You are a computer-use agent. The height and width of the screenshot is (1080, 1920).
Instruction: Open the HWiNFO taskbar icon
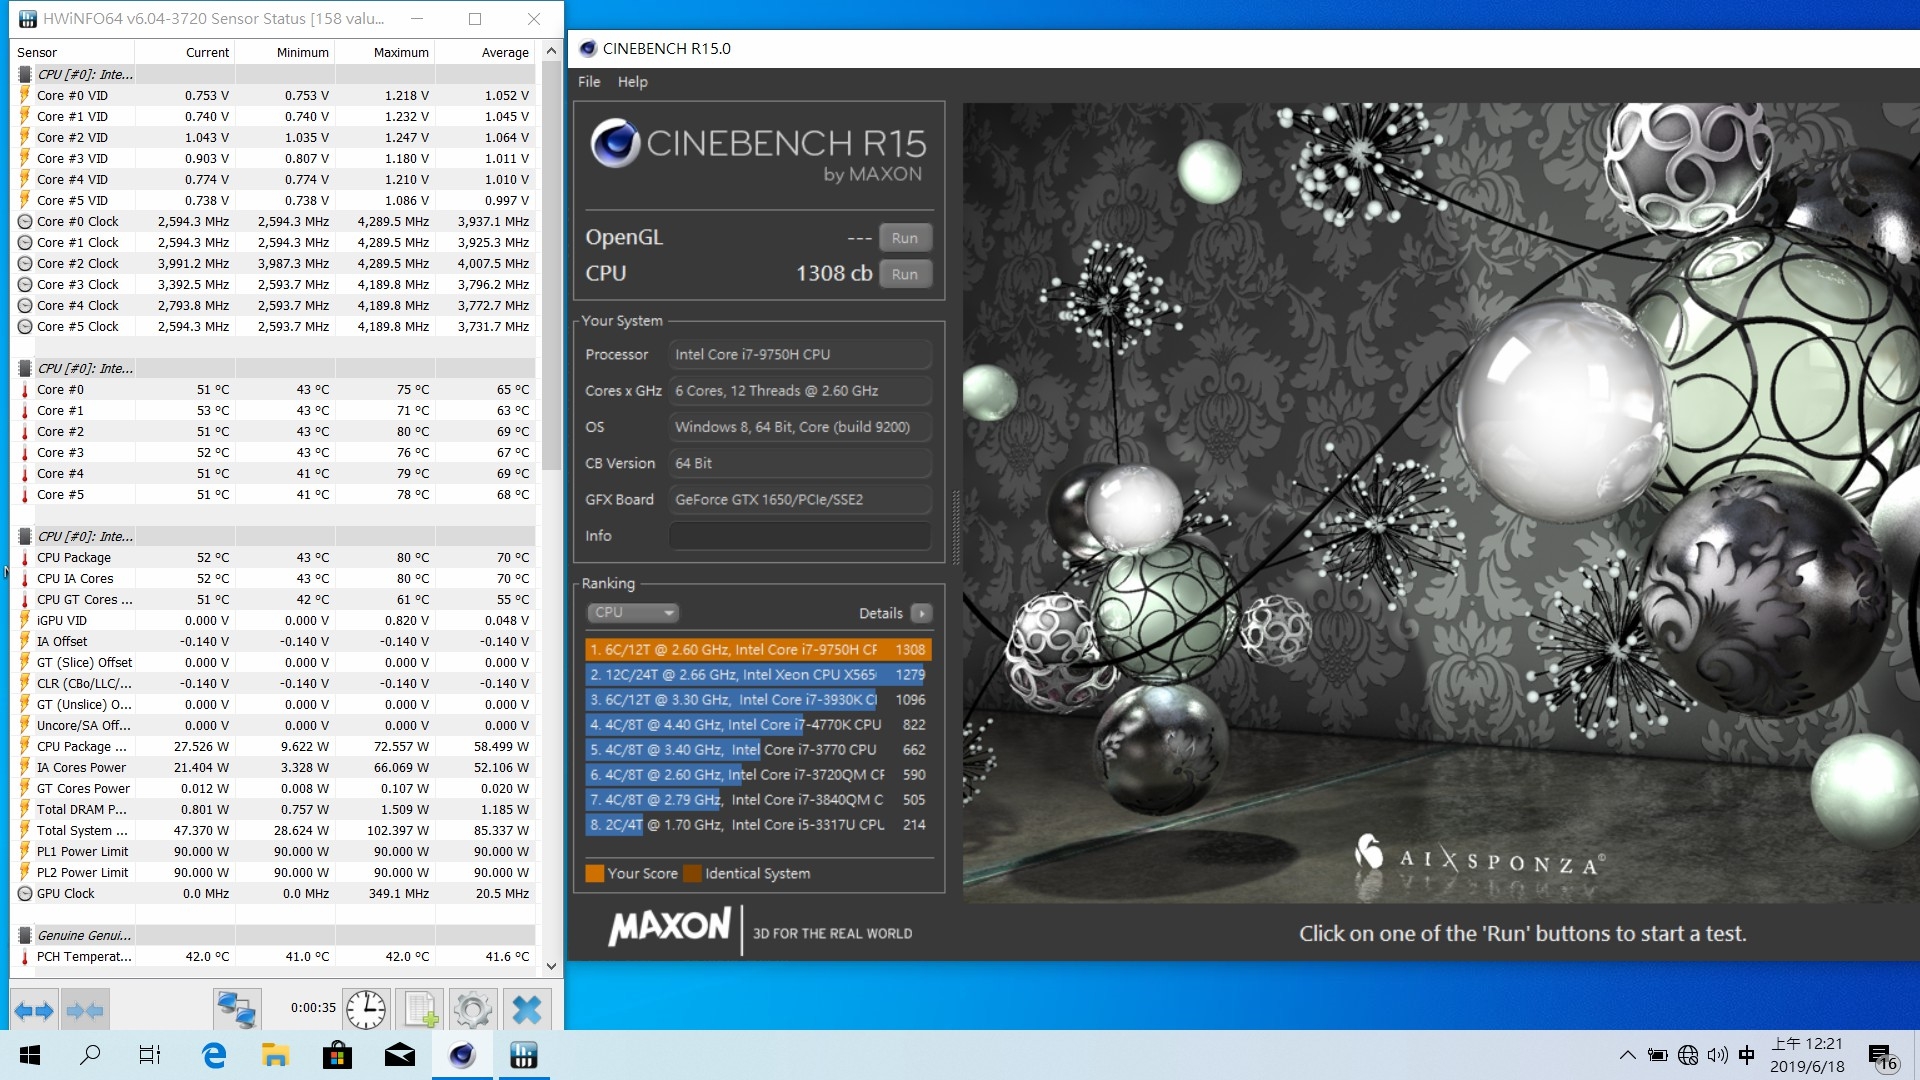524,1055
